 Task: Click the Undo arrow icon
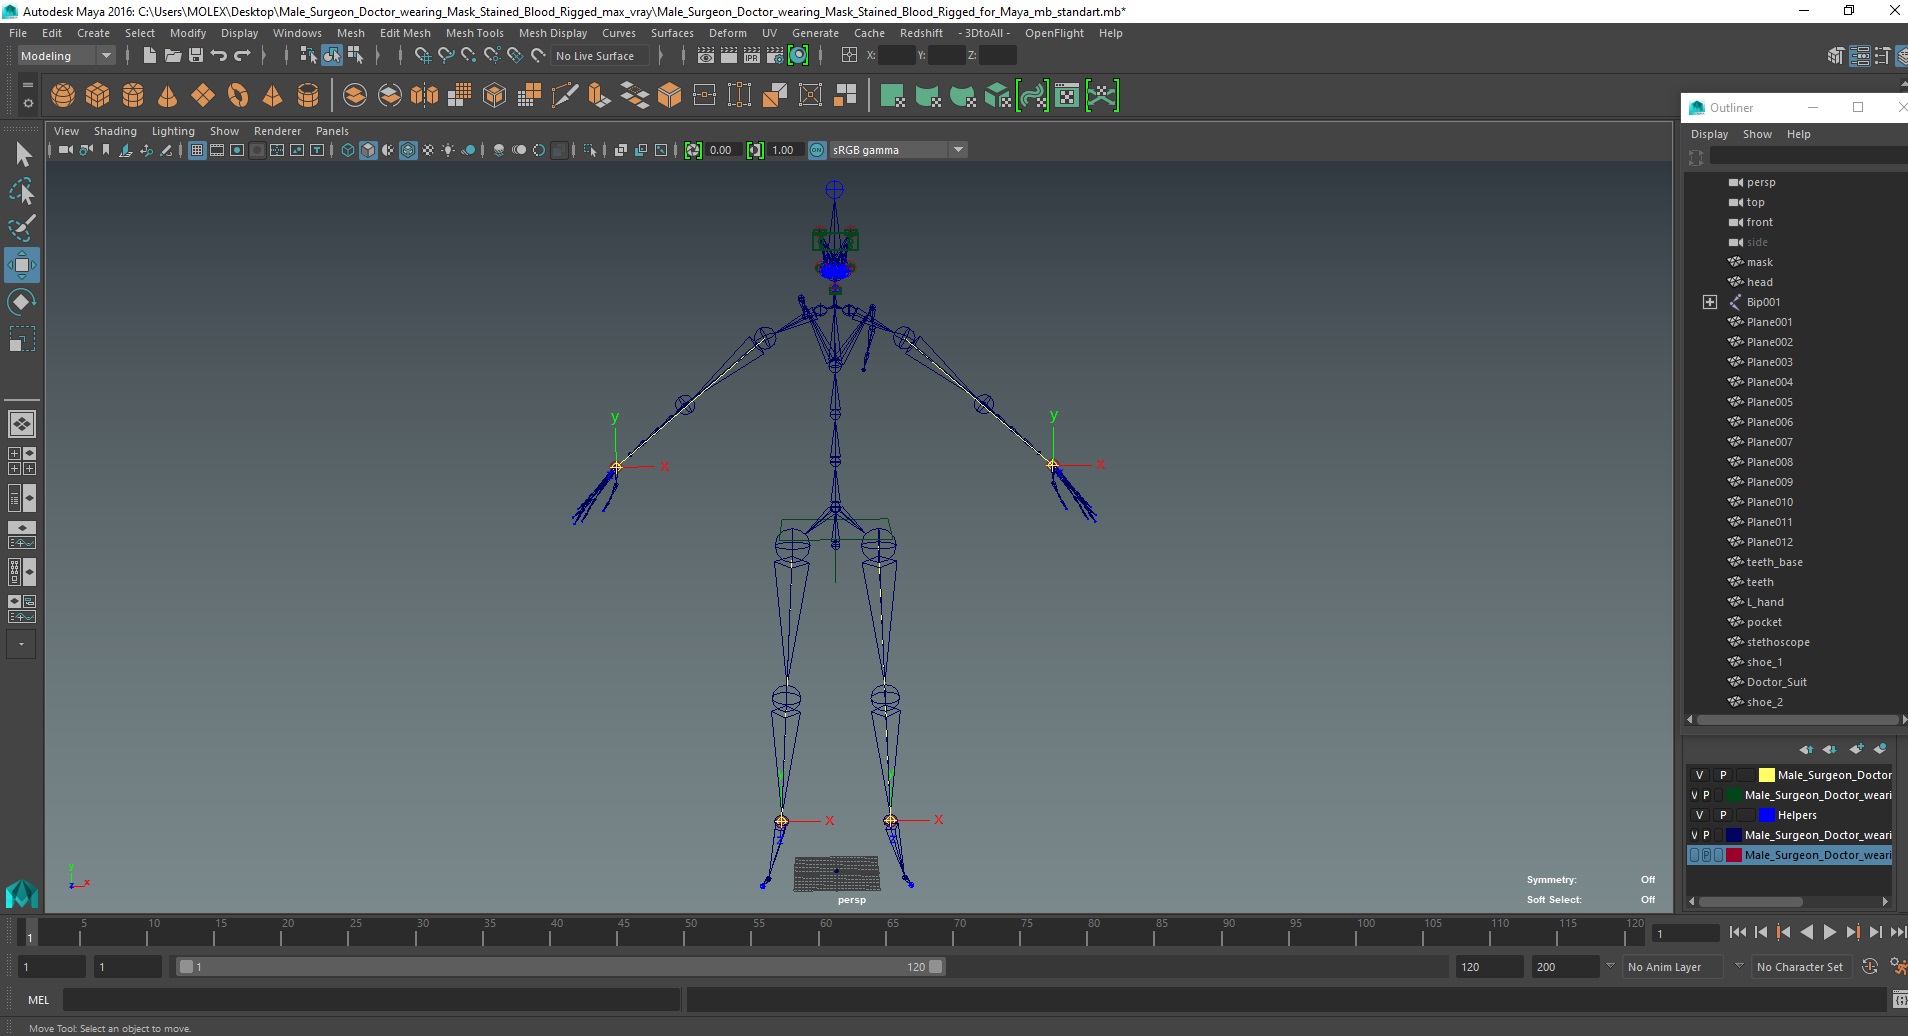(x=218, y=56)
